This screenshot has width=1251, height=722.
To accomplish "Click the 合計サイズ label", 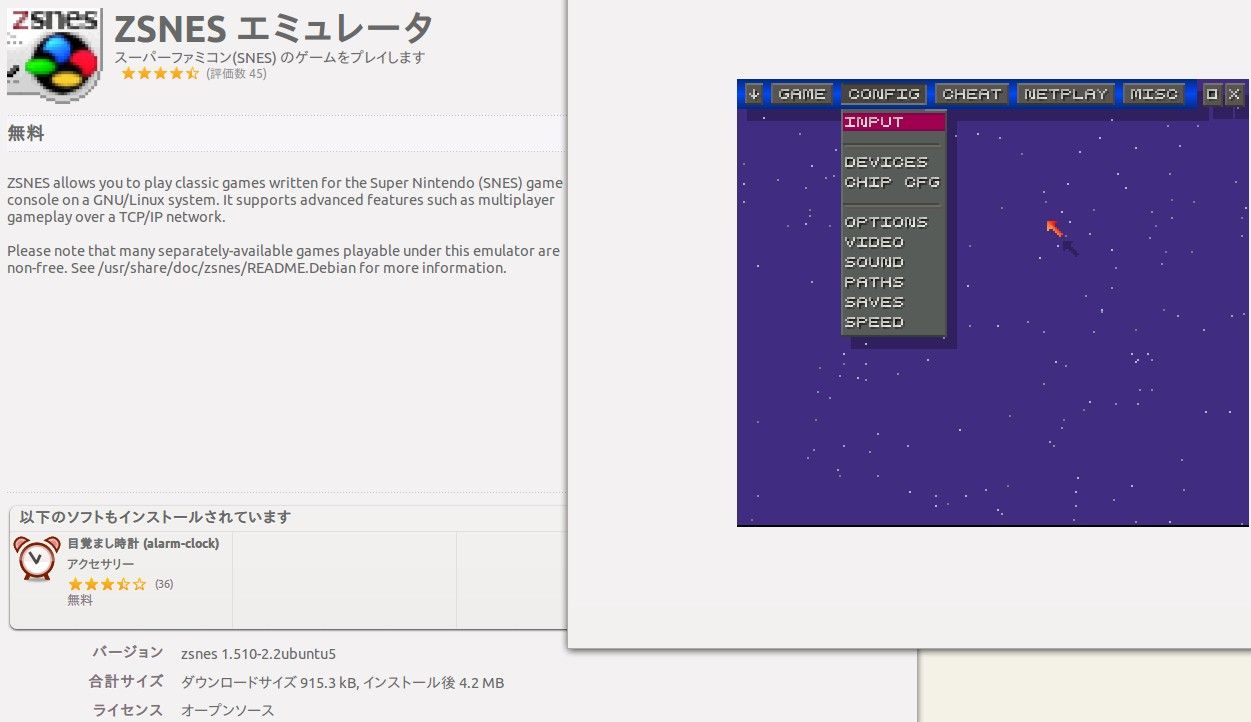I will 126,682.
